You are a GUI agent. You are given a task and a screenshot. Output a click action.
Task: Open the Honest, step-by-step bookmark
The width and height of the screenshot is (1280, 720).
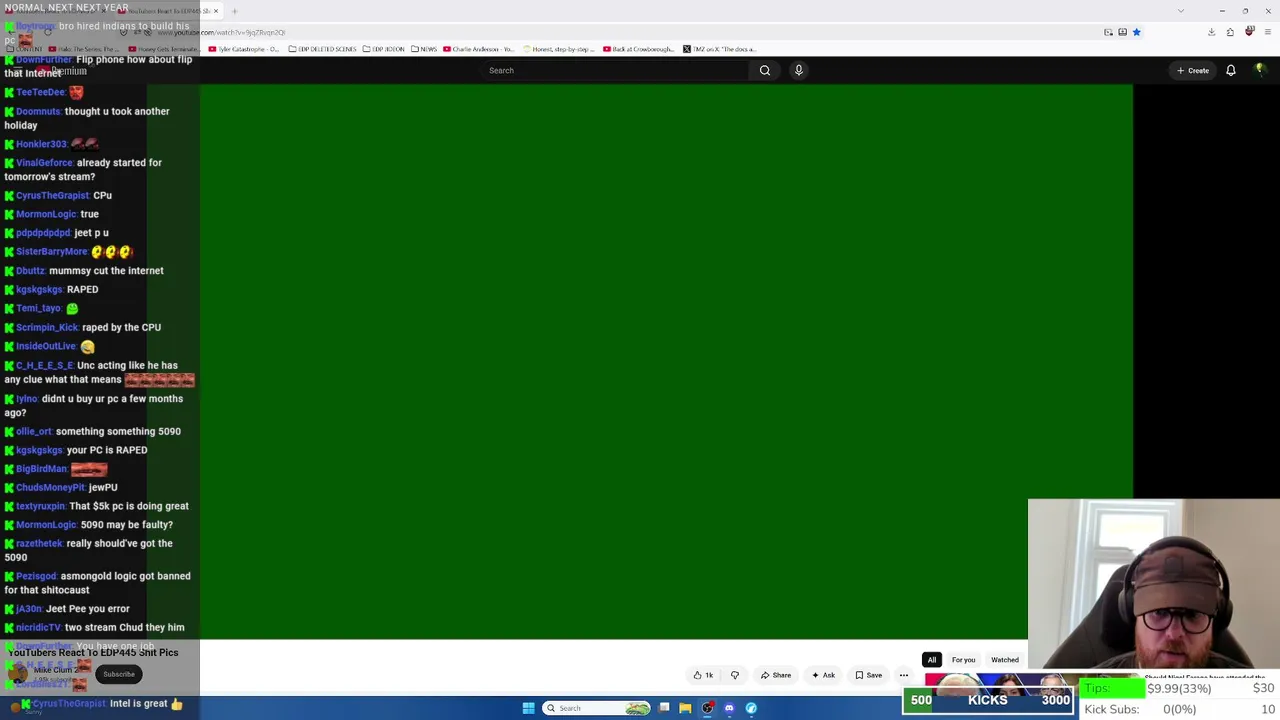pyautogui.click(x=558, y=49)
